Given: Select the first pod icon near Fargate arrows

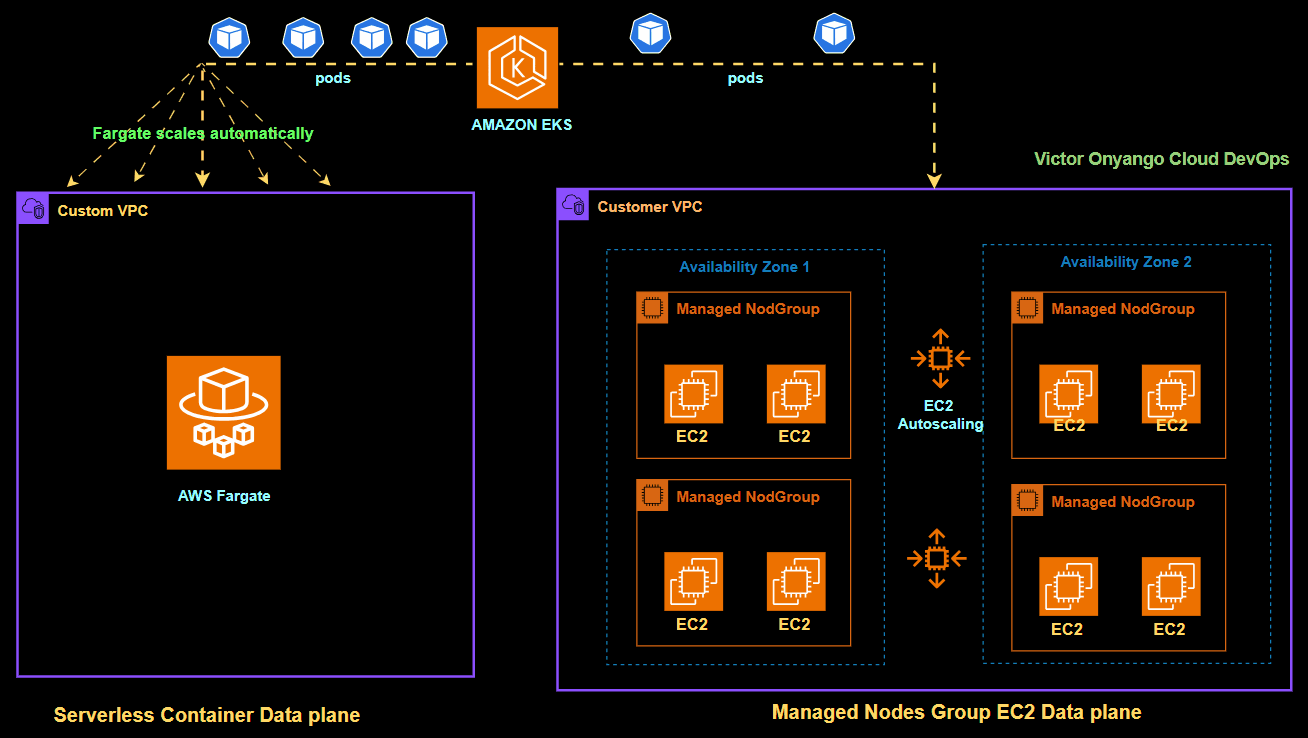Looking at the screenshot, I should [x=229, y=36].
